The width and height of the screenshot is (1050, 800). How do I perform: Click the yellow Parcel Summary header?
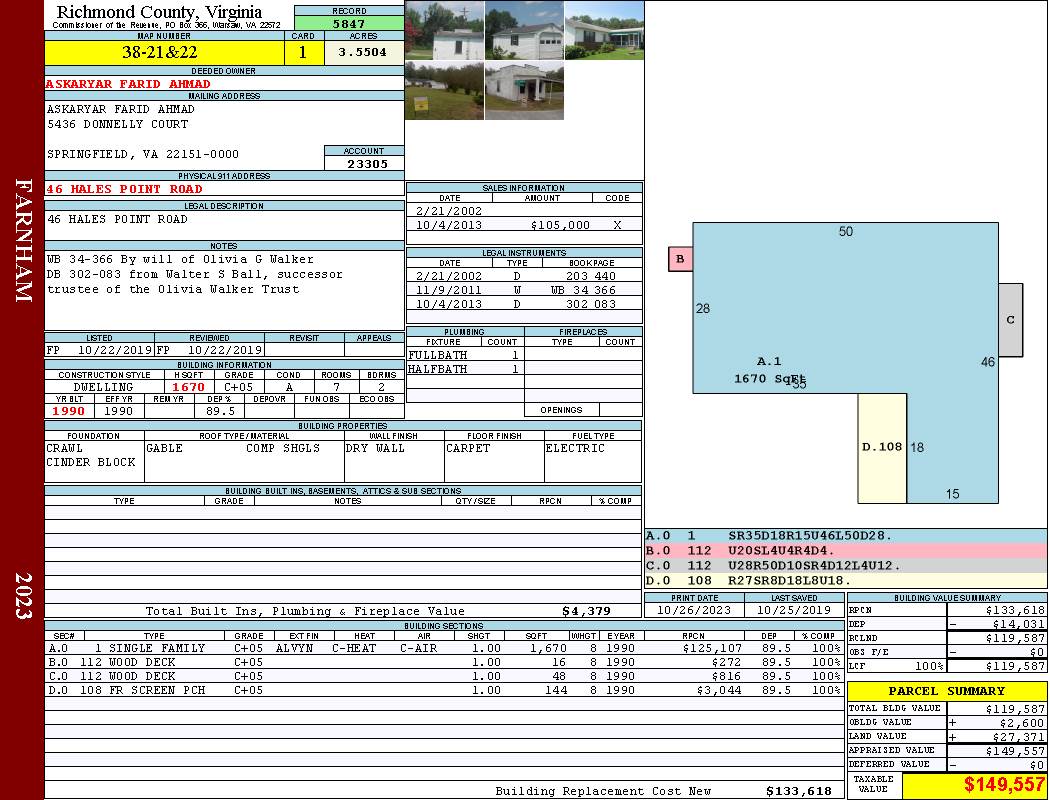pyautogui.click(x=947, y=691)
